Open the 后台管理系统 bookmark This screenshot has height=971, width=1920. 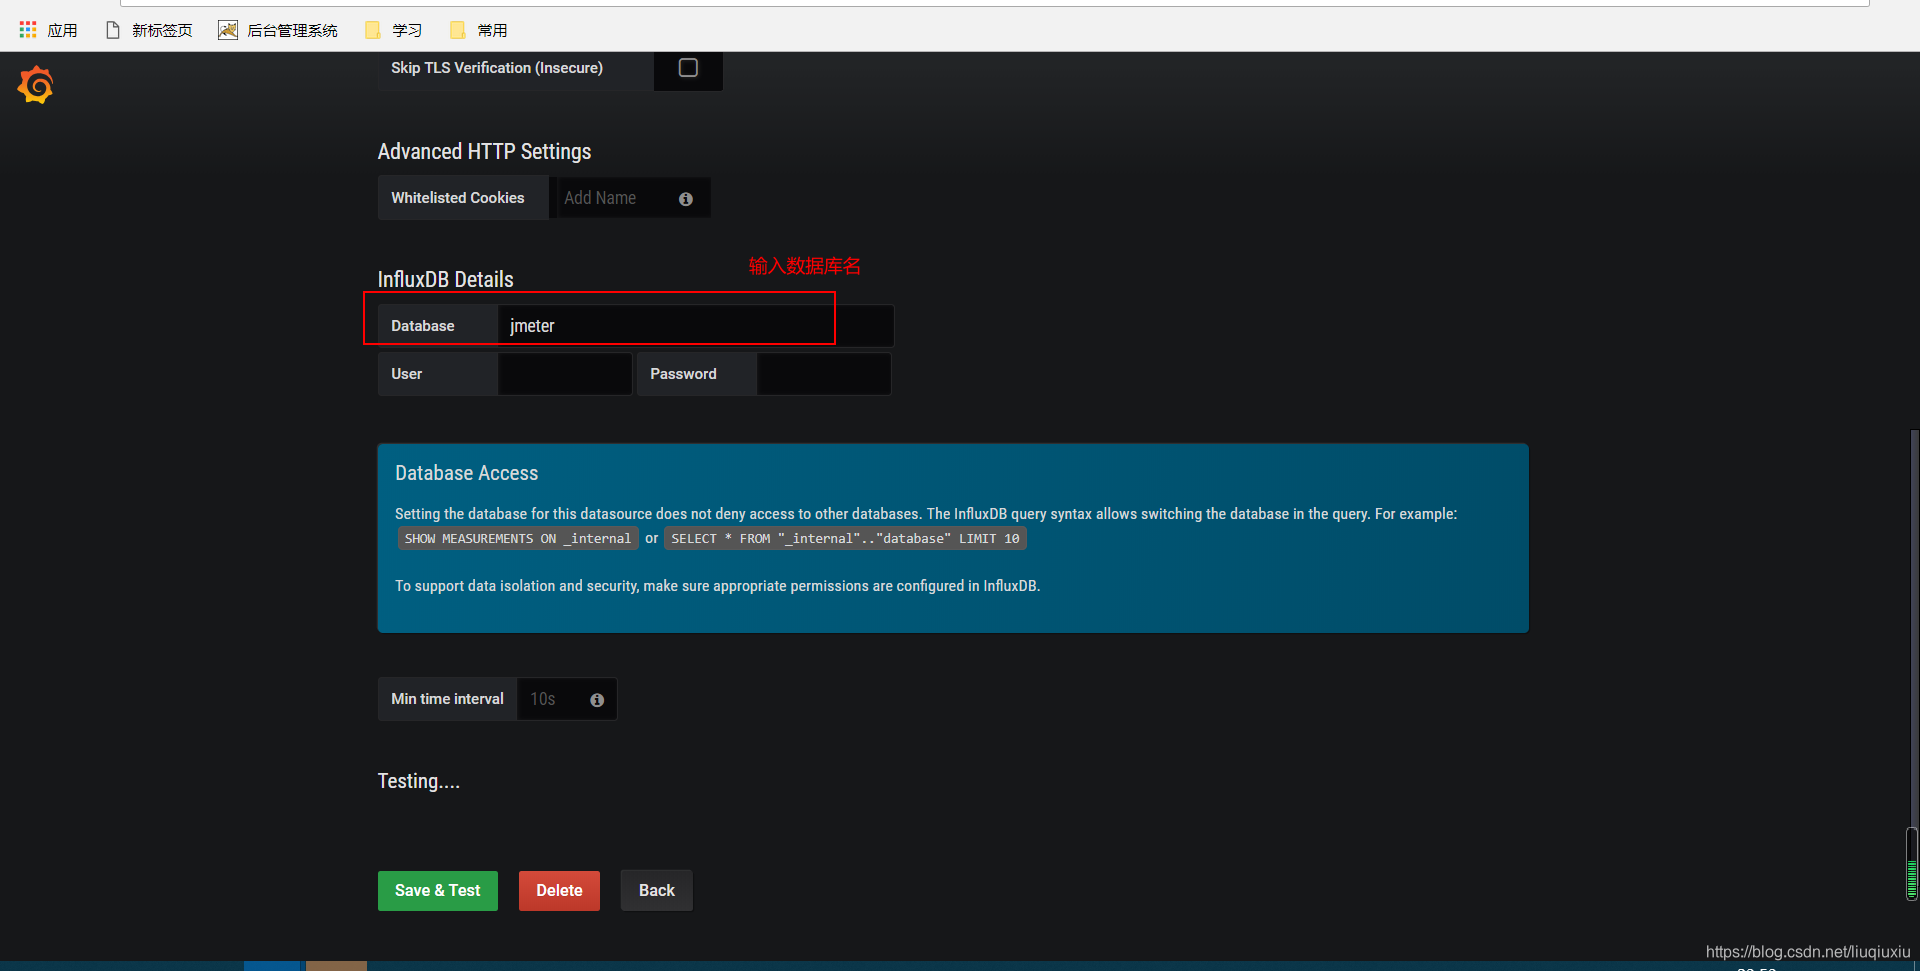[x=278, y=30]
